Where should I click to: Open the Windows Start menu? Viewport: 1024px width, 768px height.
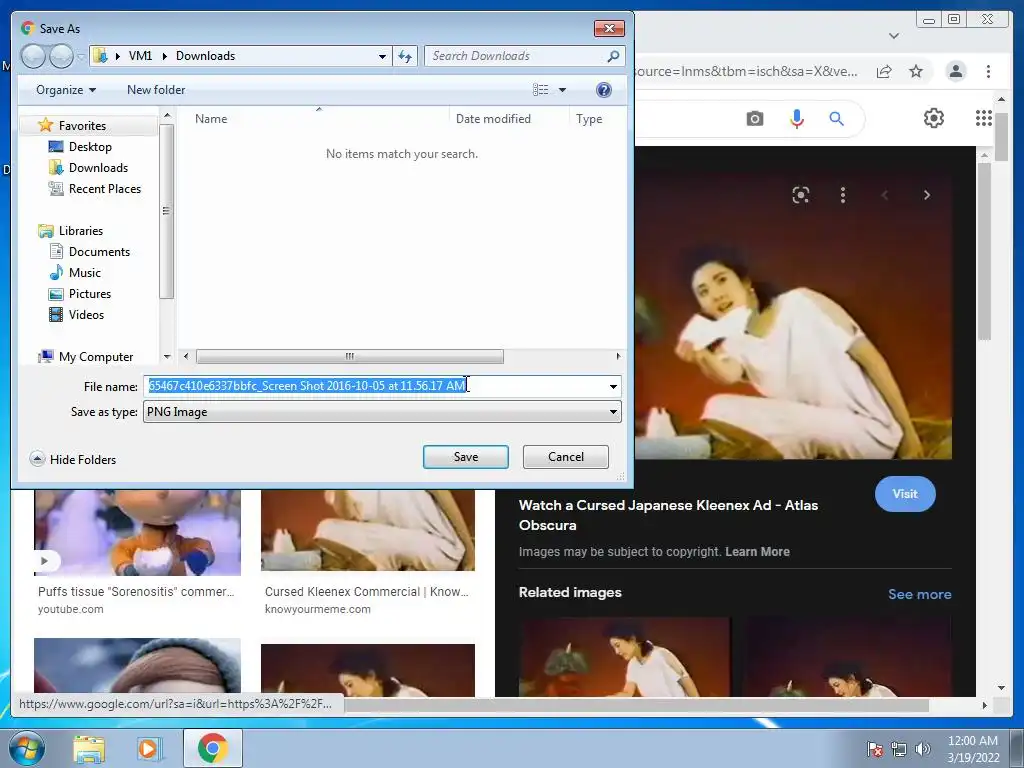point(26,748)
